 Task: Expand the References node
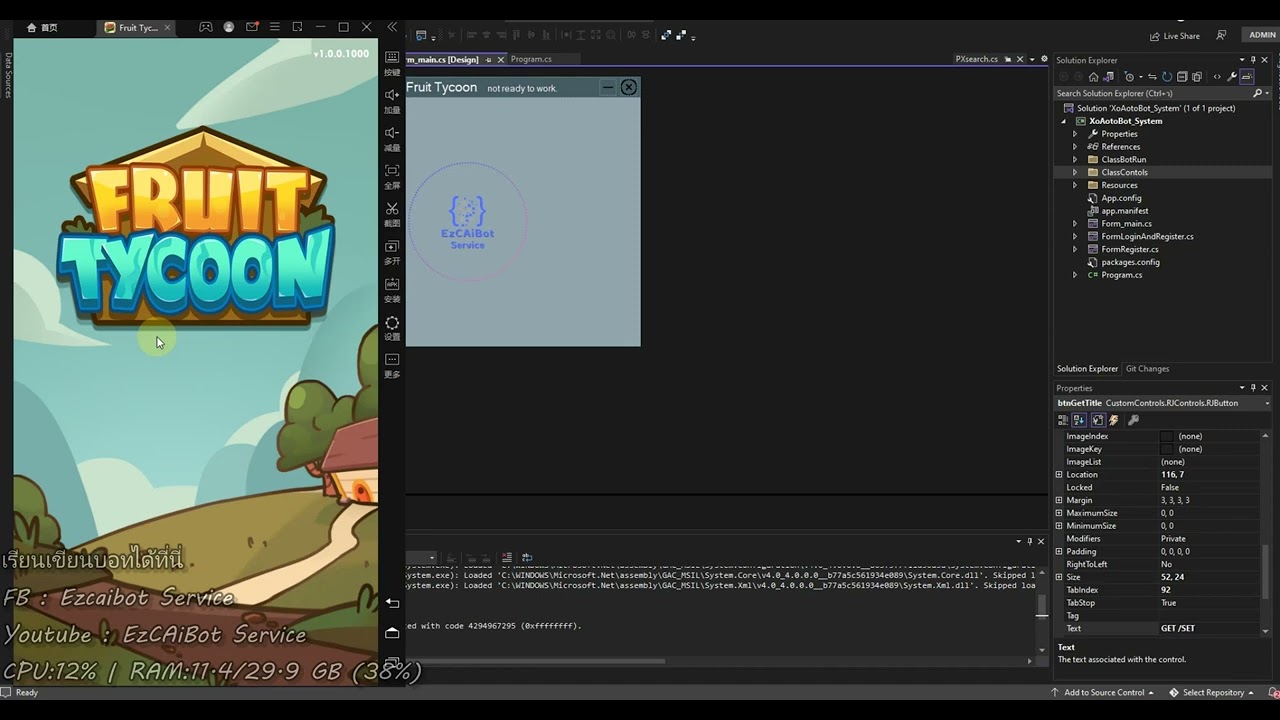[x=1075, y=147]
